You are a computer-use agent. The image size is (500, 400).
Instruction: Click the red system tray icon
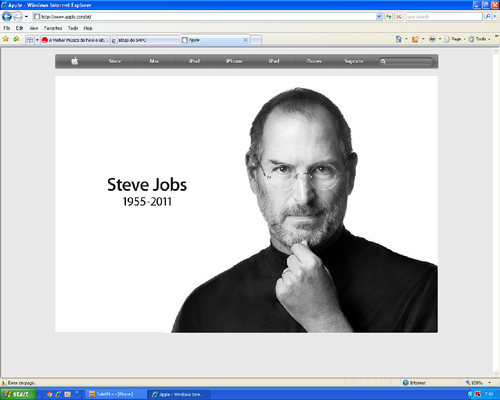pos(478,394)
